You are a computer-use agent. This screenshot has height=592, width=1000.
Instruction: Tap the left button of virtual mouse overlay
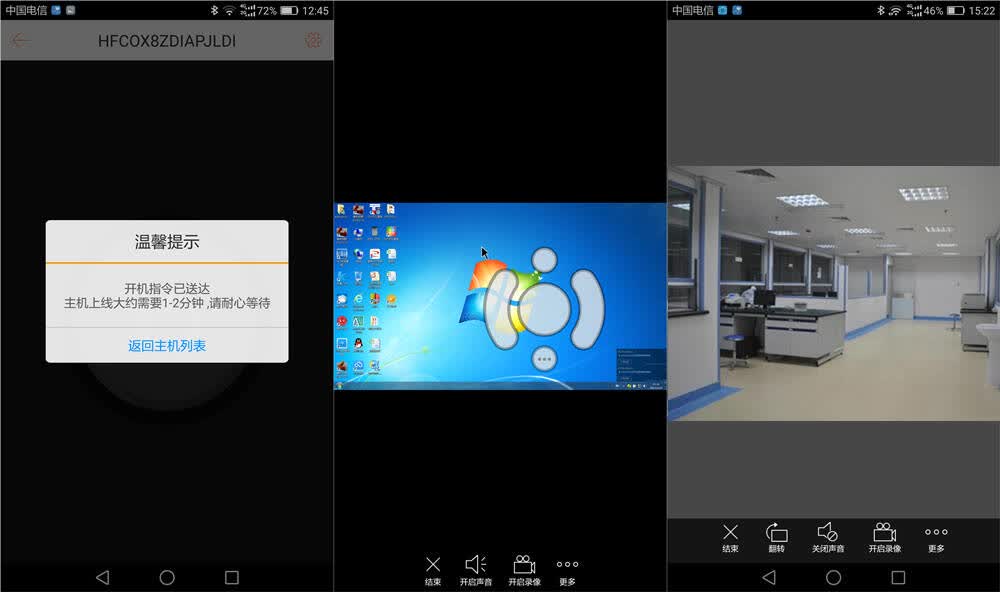pos(502,309)
